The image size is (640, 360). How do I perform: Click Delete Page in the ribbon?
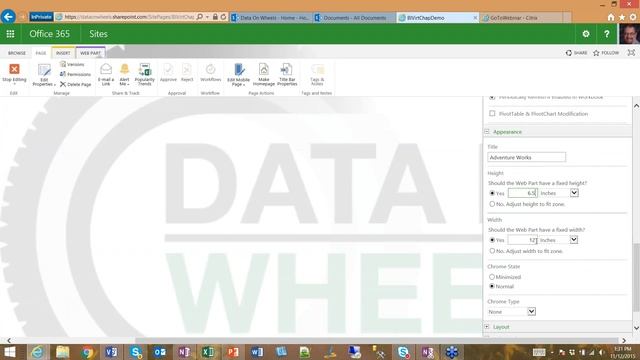tap(76, 84)
